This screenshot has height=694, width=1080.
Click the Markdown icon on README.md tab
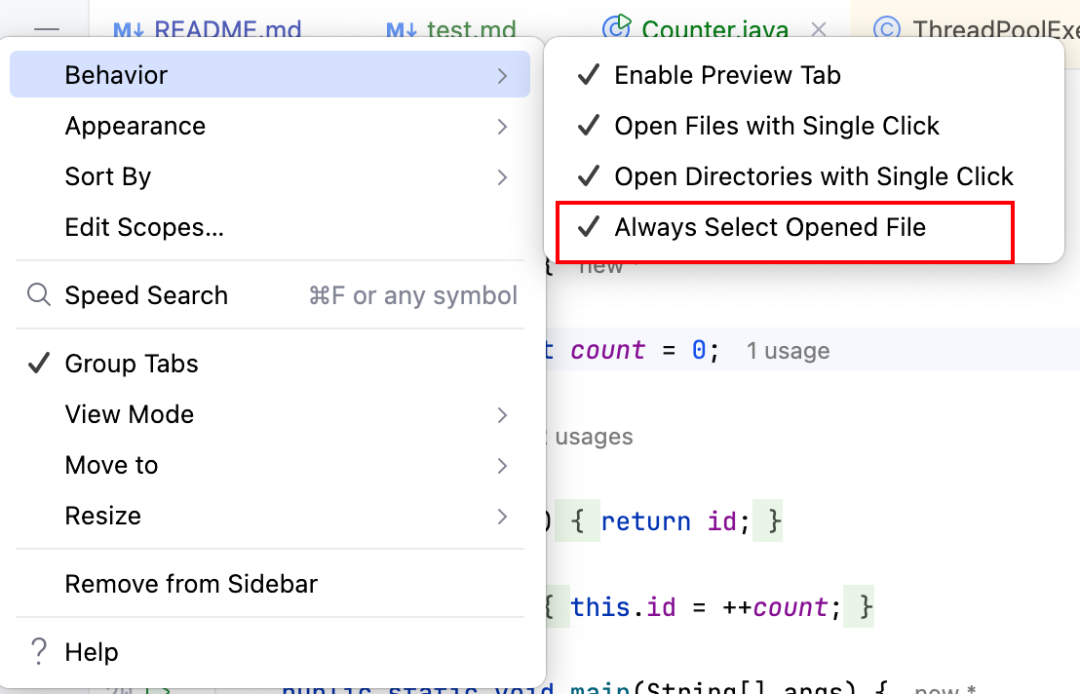tap(129, 30)
